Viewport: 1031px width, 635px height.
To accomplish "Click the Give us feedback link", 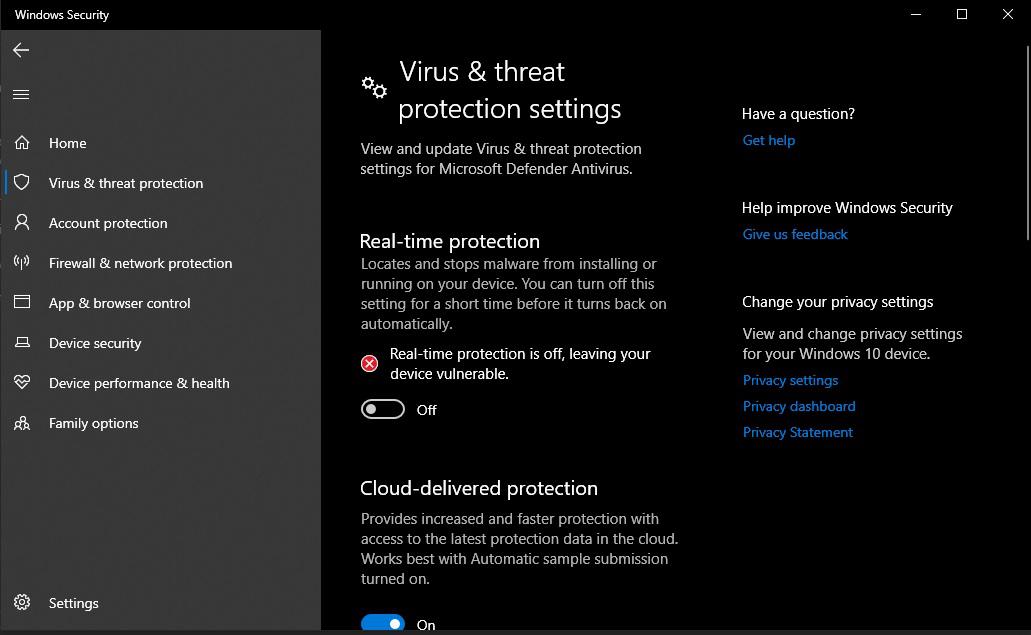I will [795, 234].
